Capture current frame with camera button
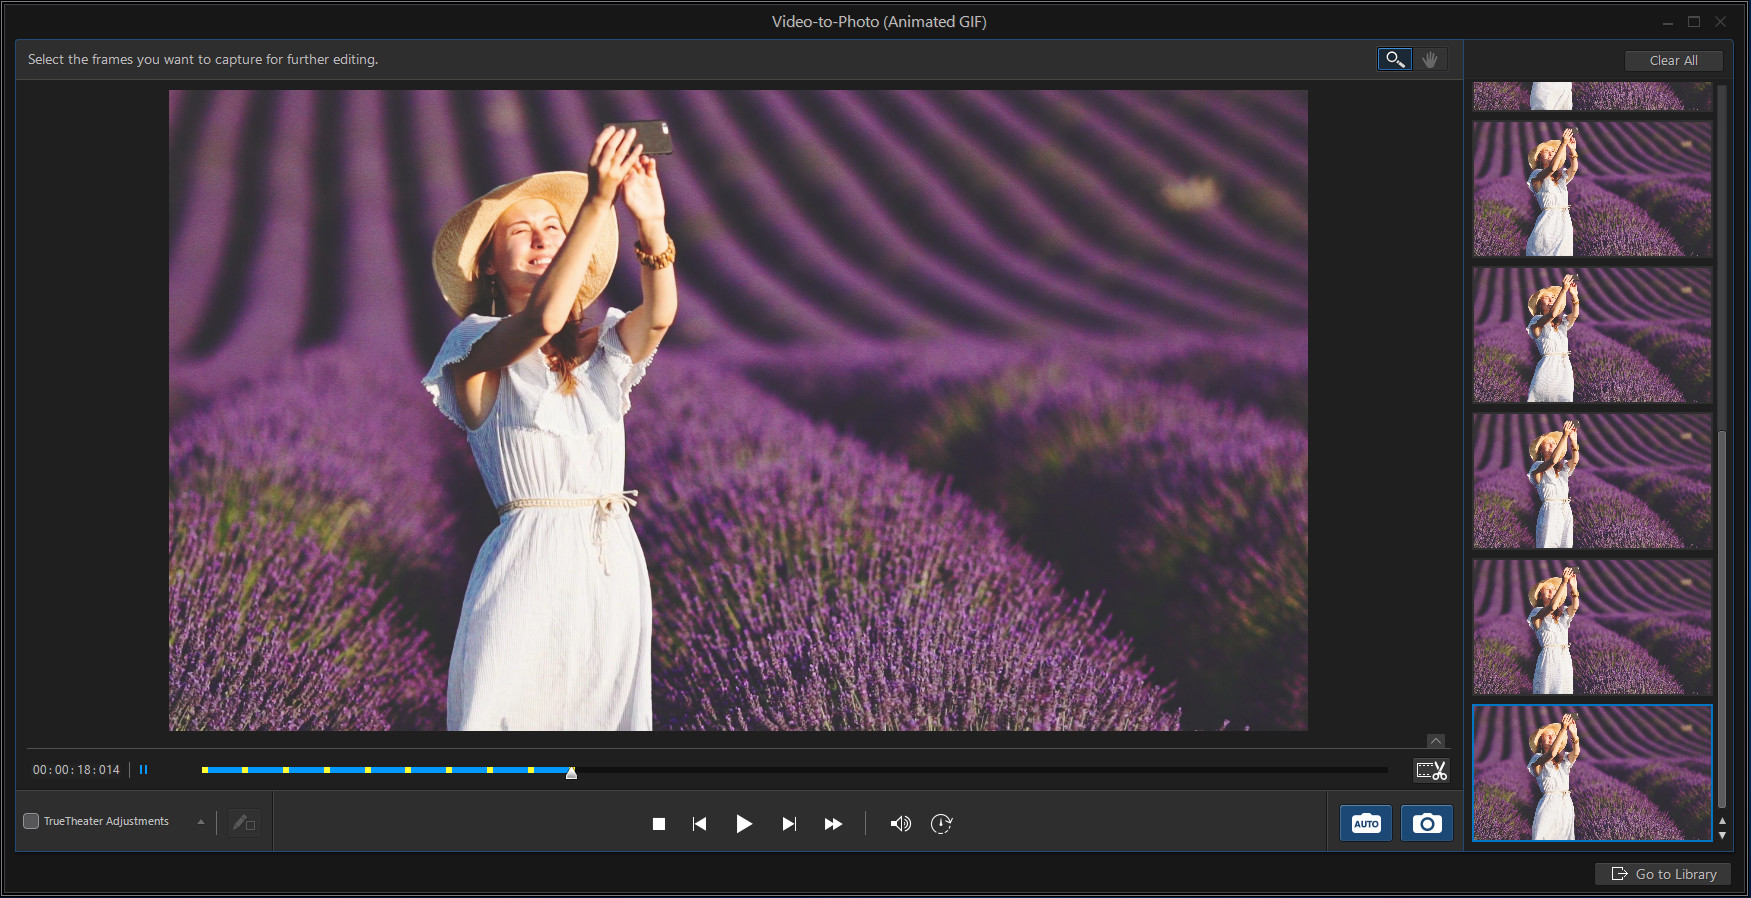 pyautogui.click(x=1427, y=823)
